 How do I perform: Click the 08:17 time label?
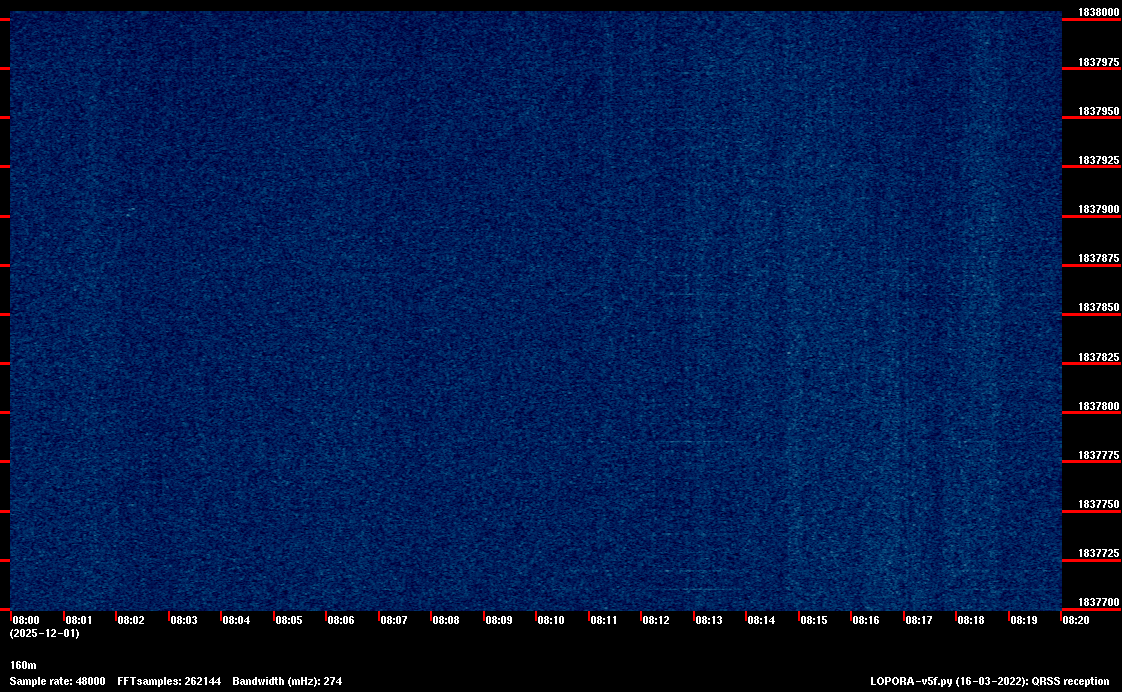(919, 620)
